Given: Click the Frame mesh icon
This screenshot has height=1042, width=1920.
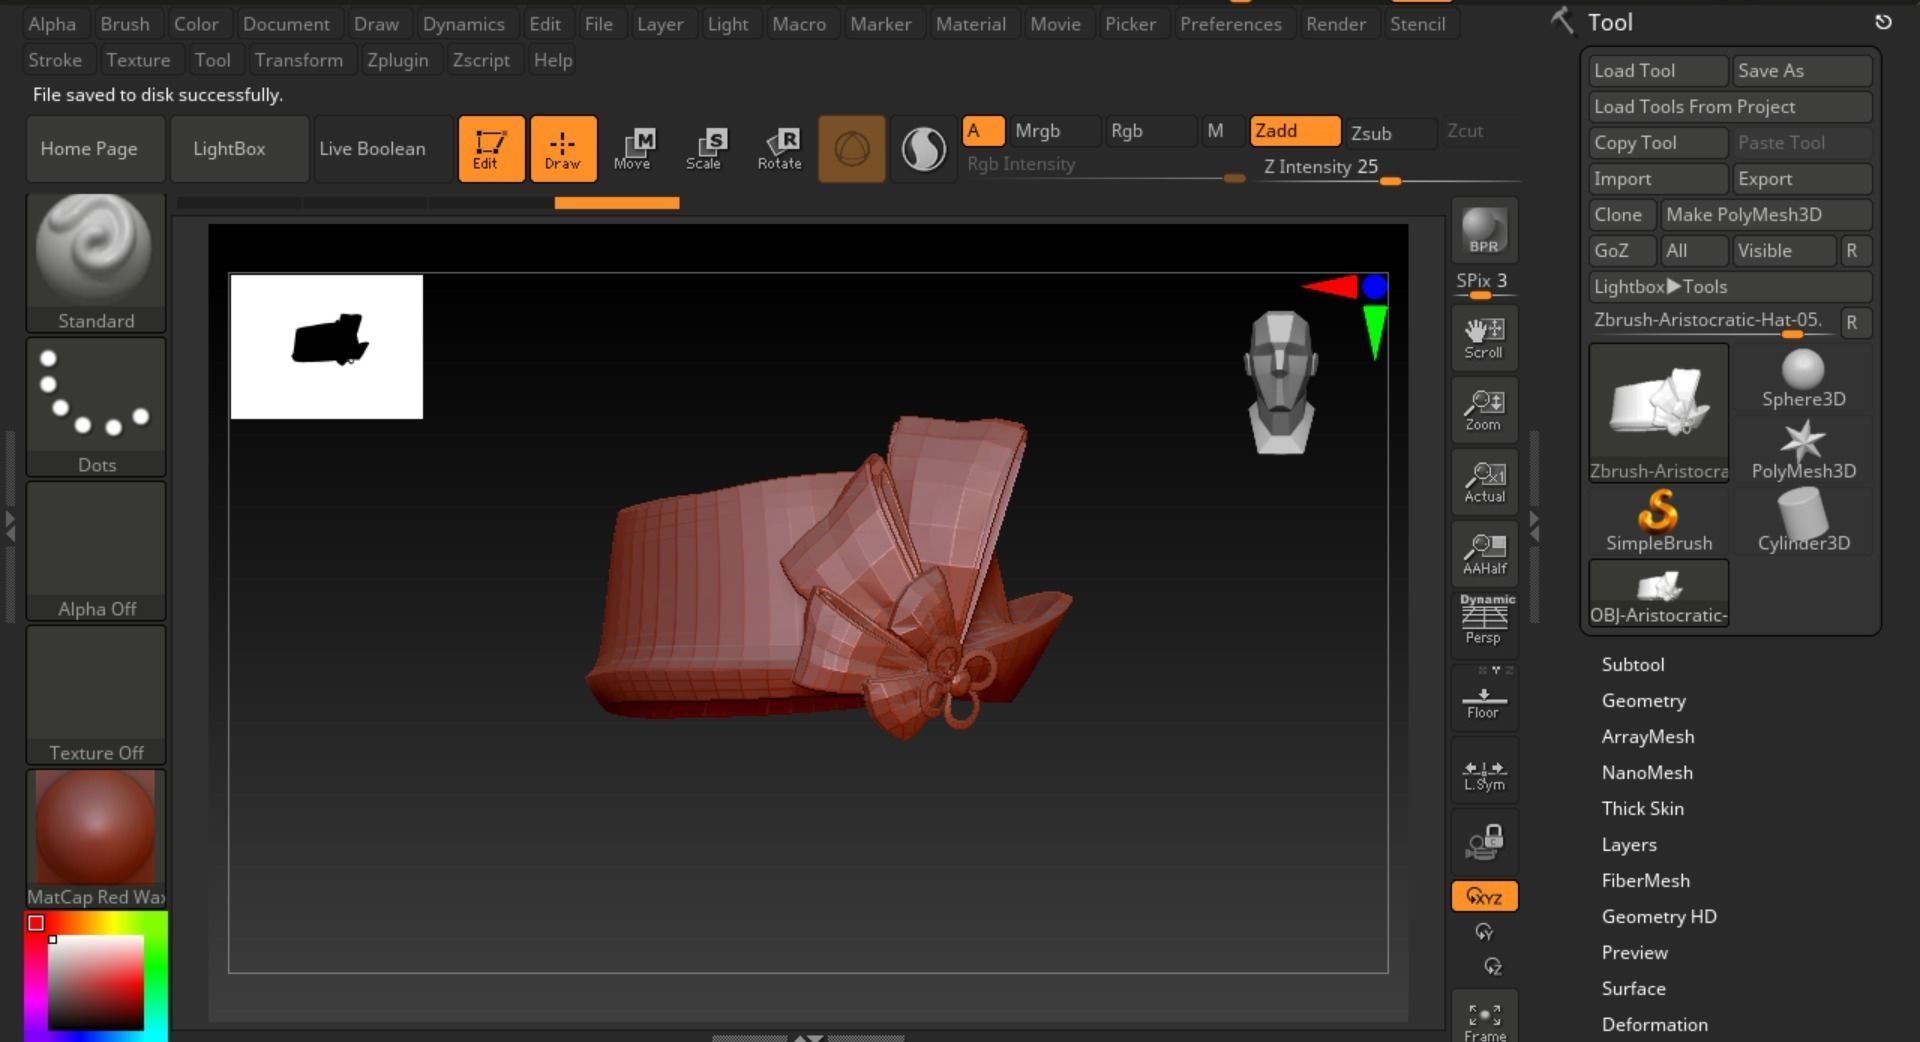Looking at the screenshot, I should 1484,1018.
